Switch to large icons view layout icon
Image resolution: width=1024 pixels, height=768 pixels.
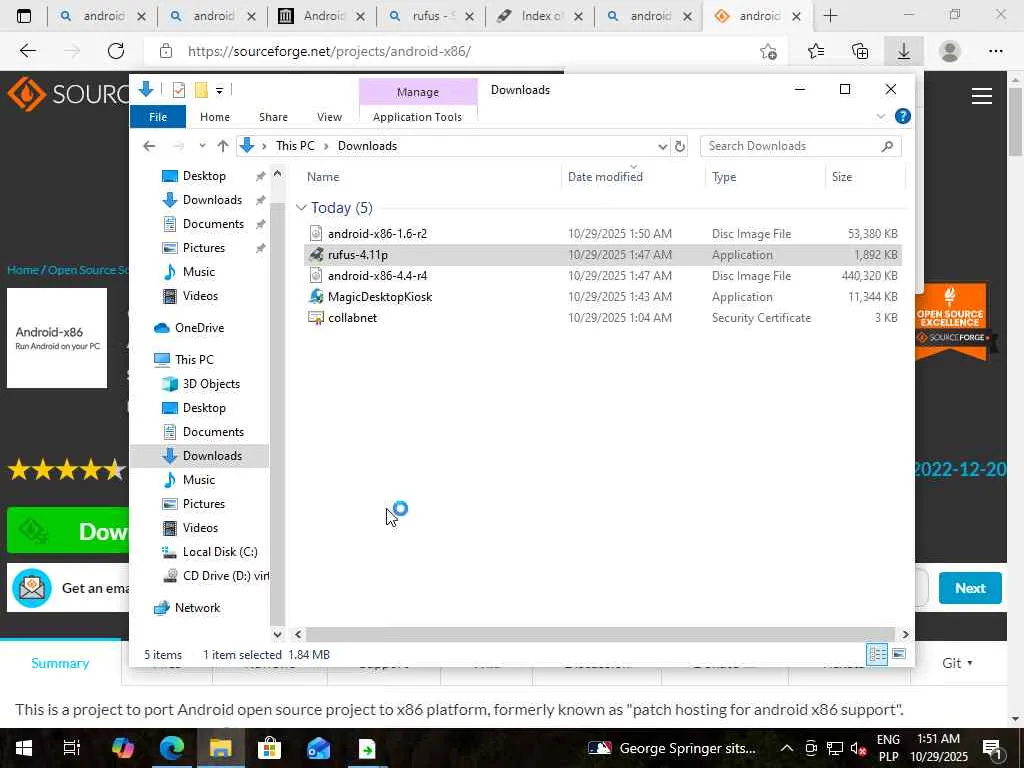[899, 654]
